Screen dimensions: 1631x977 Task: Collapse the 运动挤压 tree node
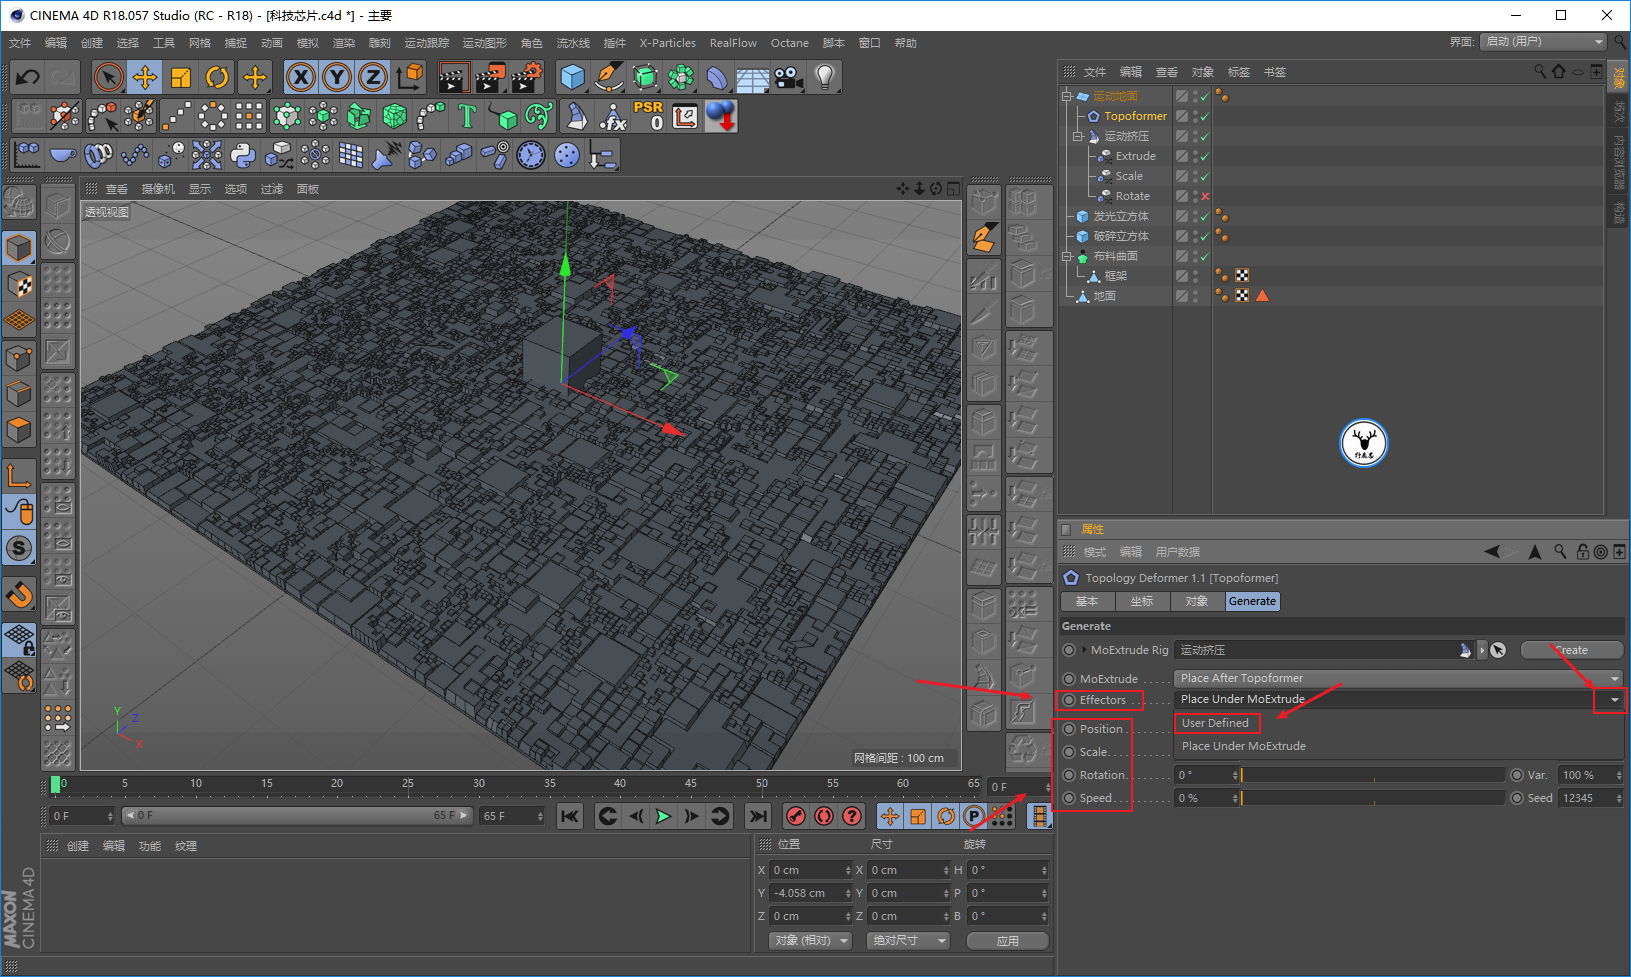1078,136
